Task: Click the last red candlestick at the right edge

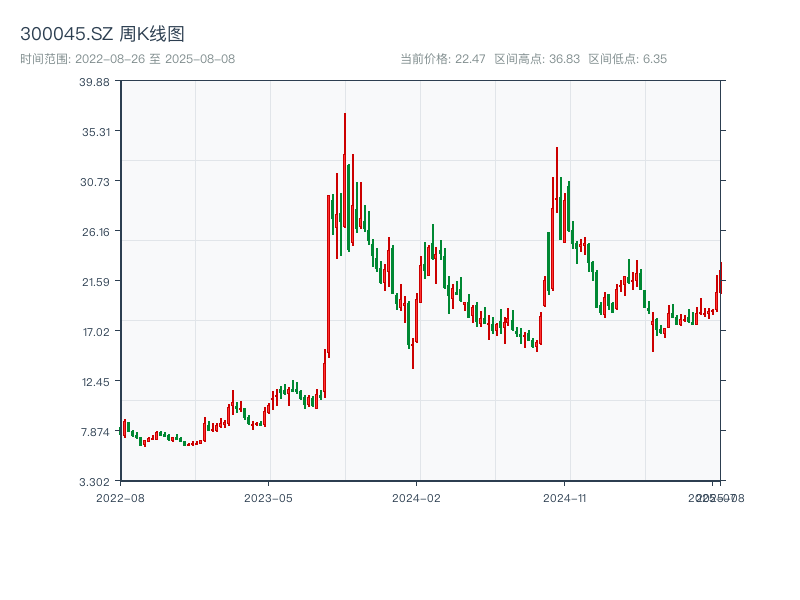Action: point(721,278)
